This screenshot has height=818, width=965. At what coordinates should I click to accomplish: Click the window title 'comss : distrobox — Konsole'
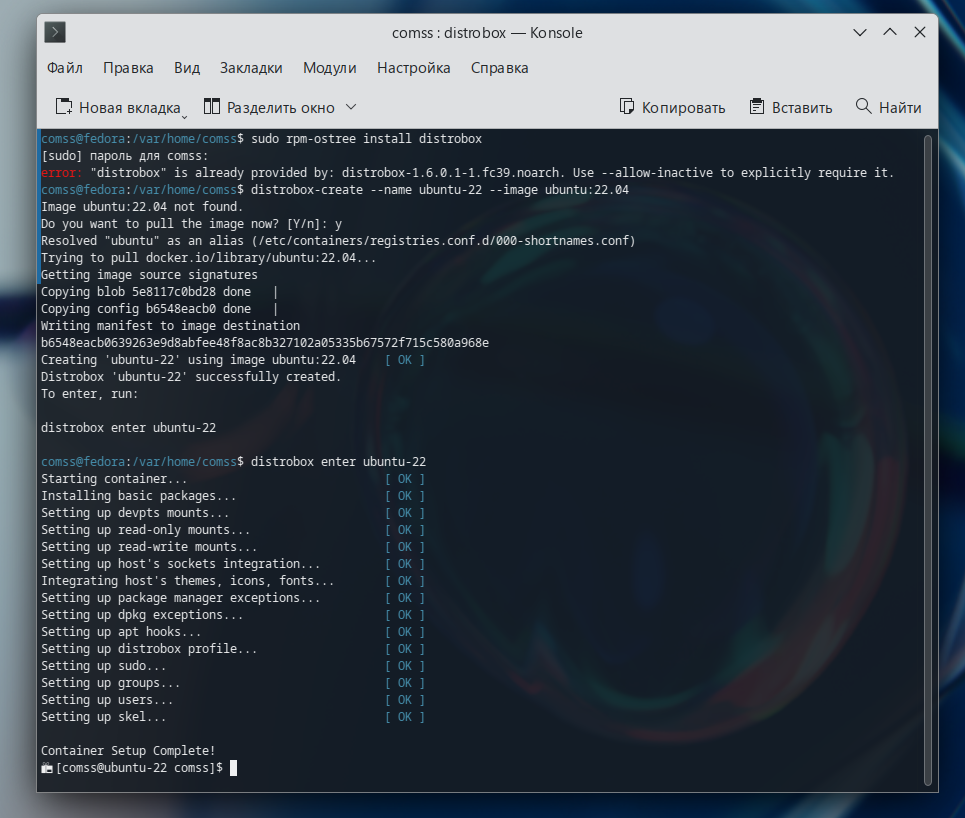click(x=487, y=33)
